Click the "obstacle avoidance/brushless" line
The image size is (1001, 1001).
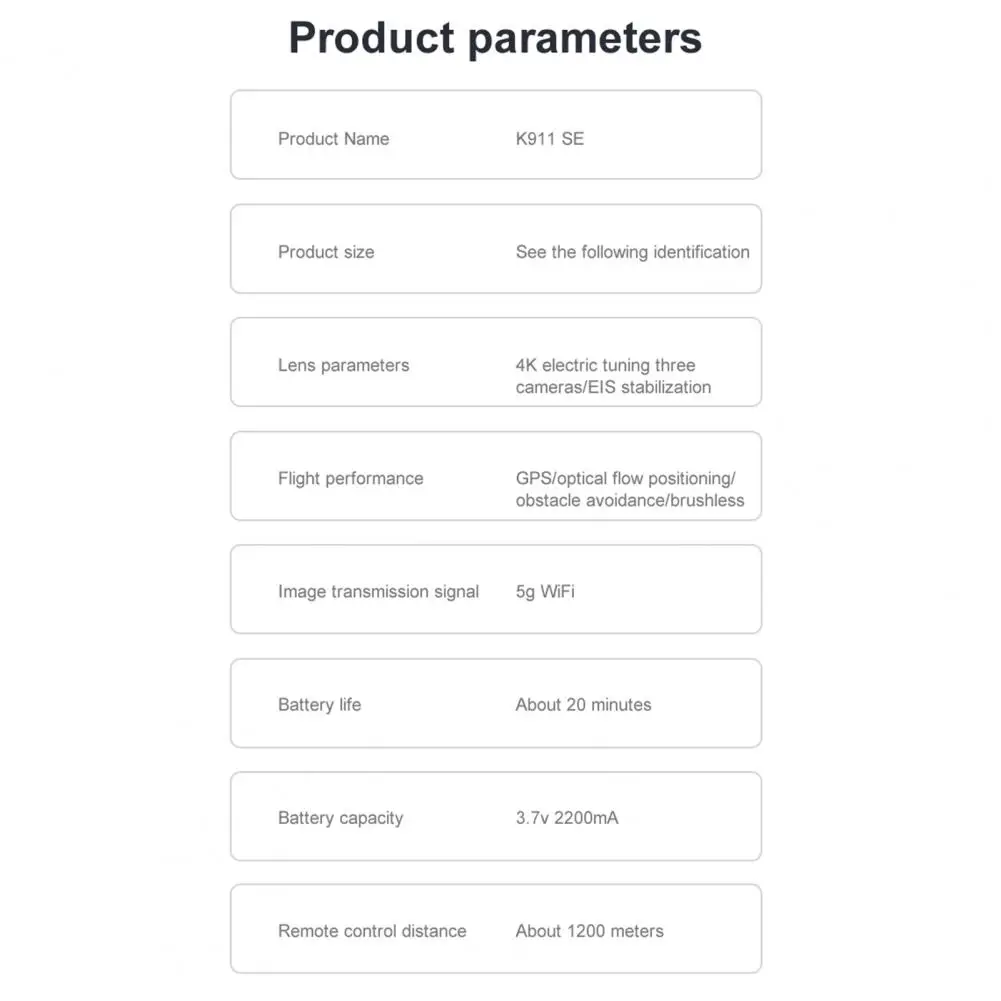coord(630,500)
